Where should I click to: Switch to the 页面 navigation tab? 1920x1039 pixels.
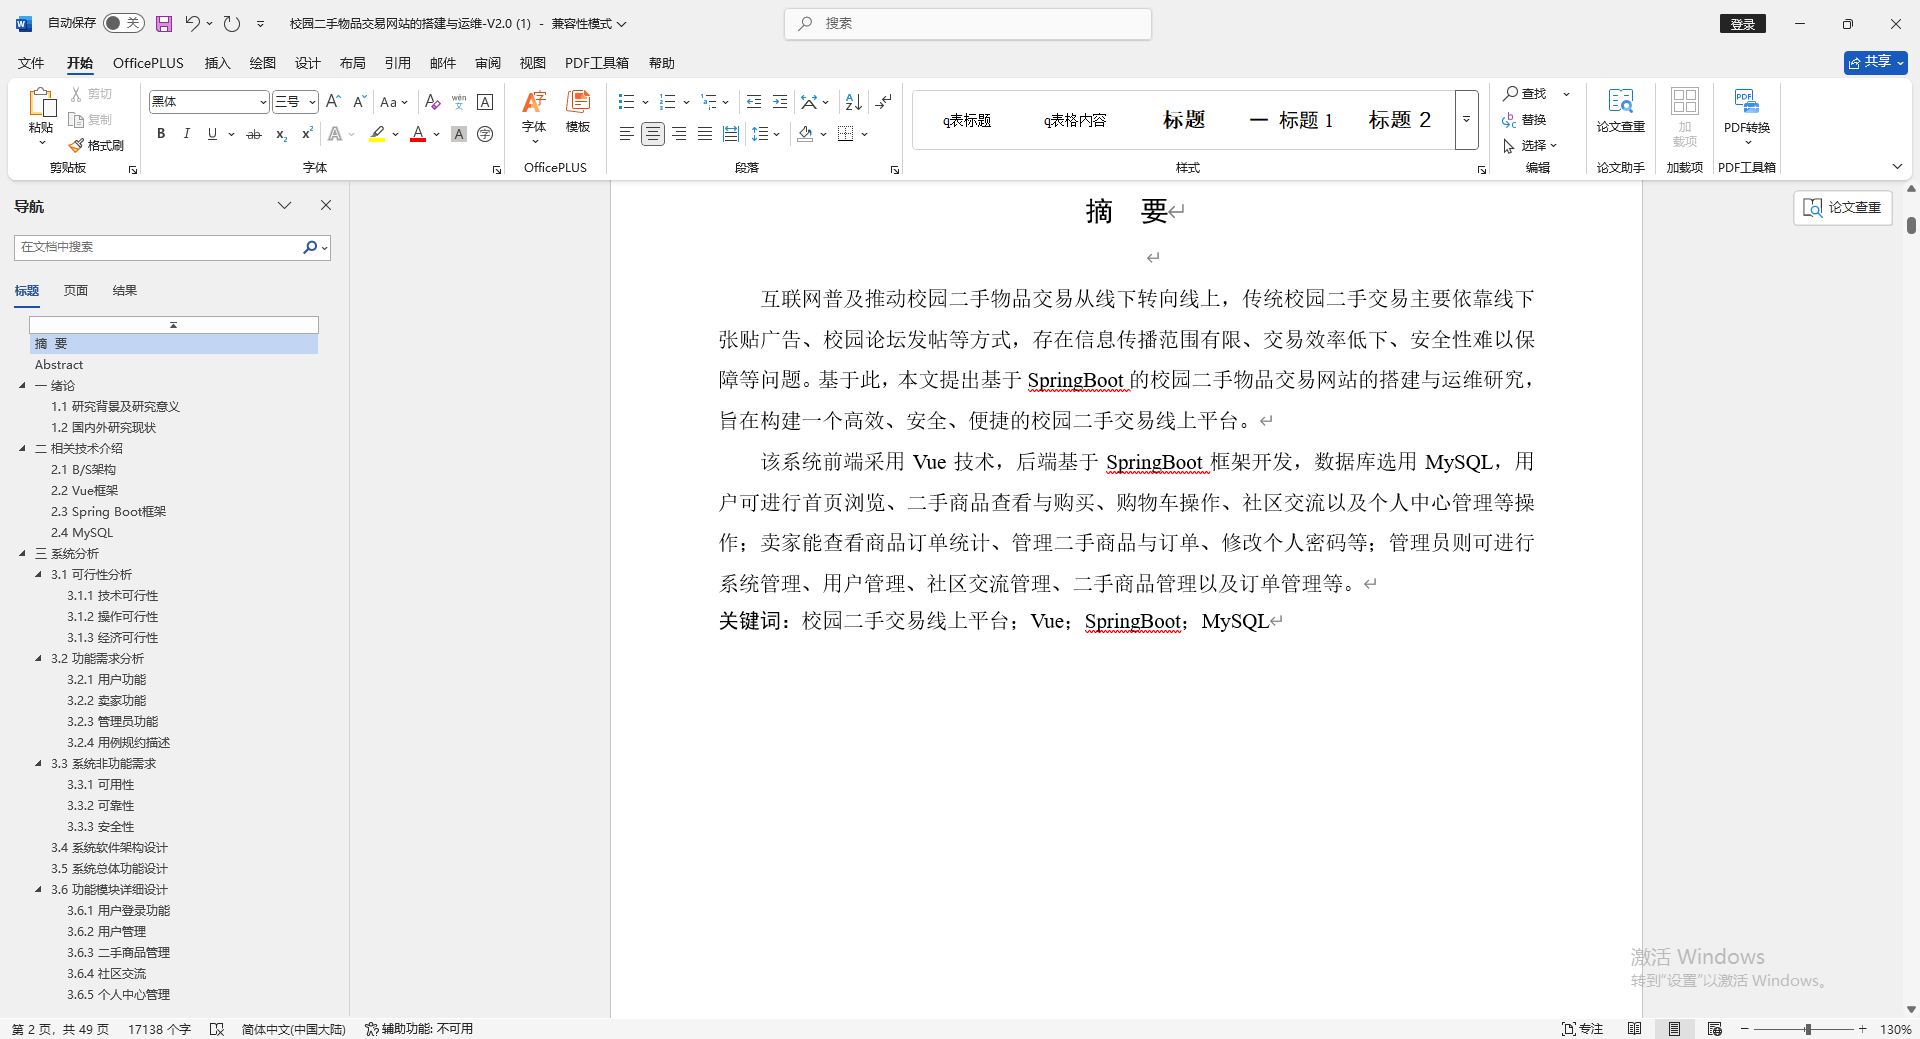click(x=74, y=290)
